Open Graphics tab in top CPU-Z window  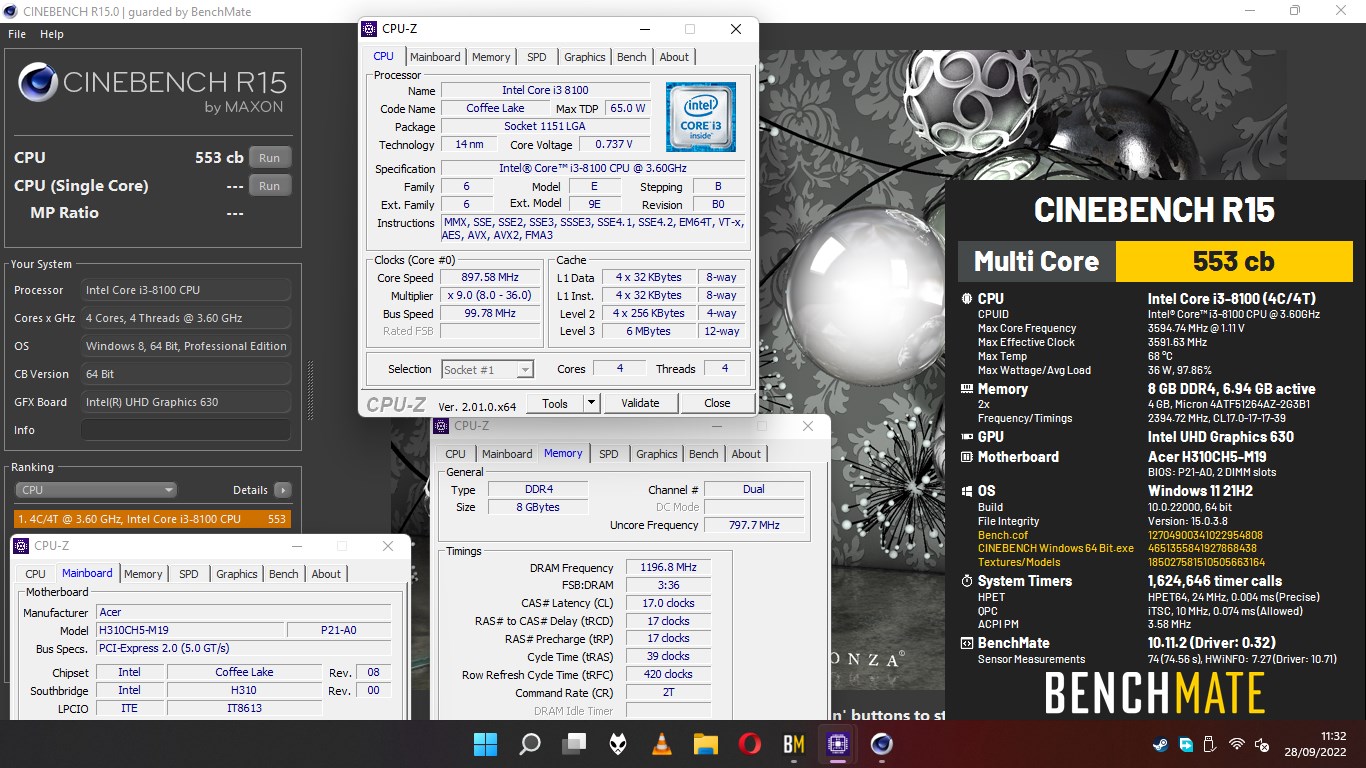click(585, 57)
